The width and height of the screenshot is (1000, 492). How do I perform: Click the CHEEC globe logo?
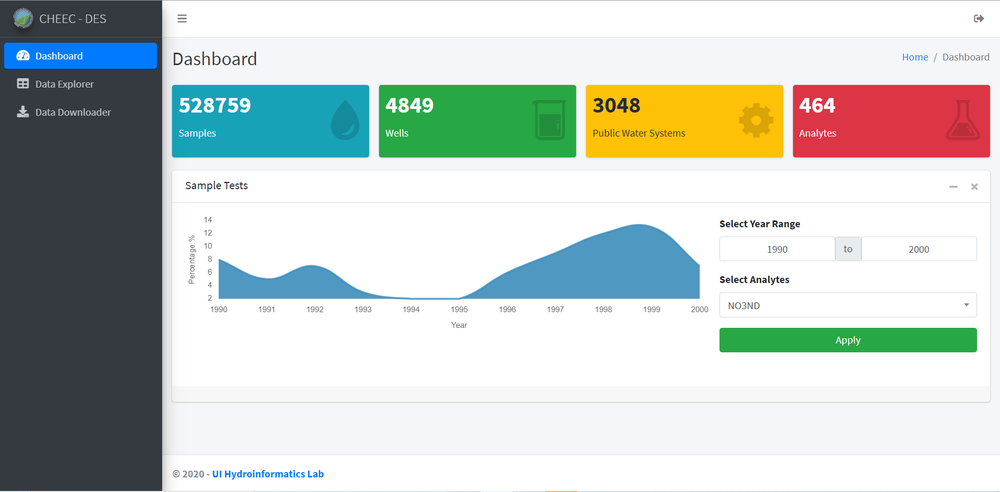22,18
